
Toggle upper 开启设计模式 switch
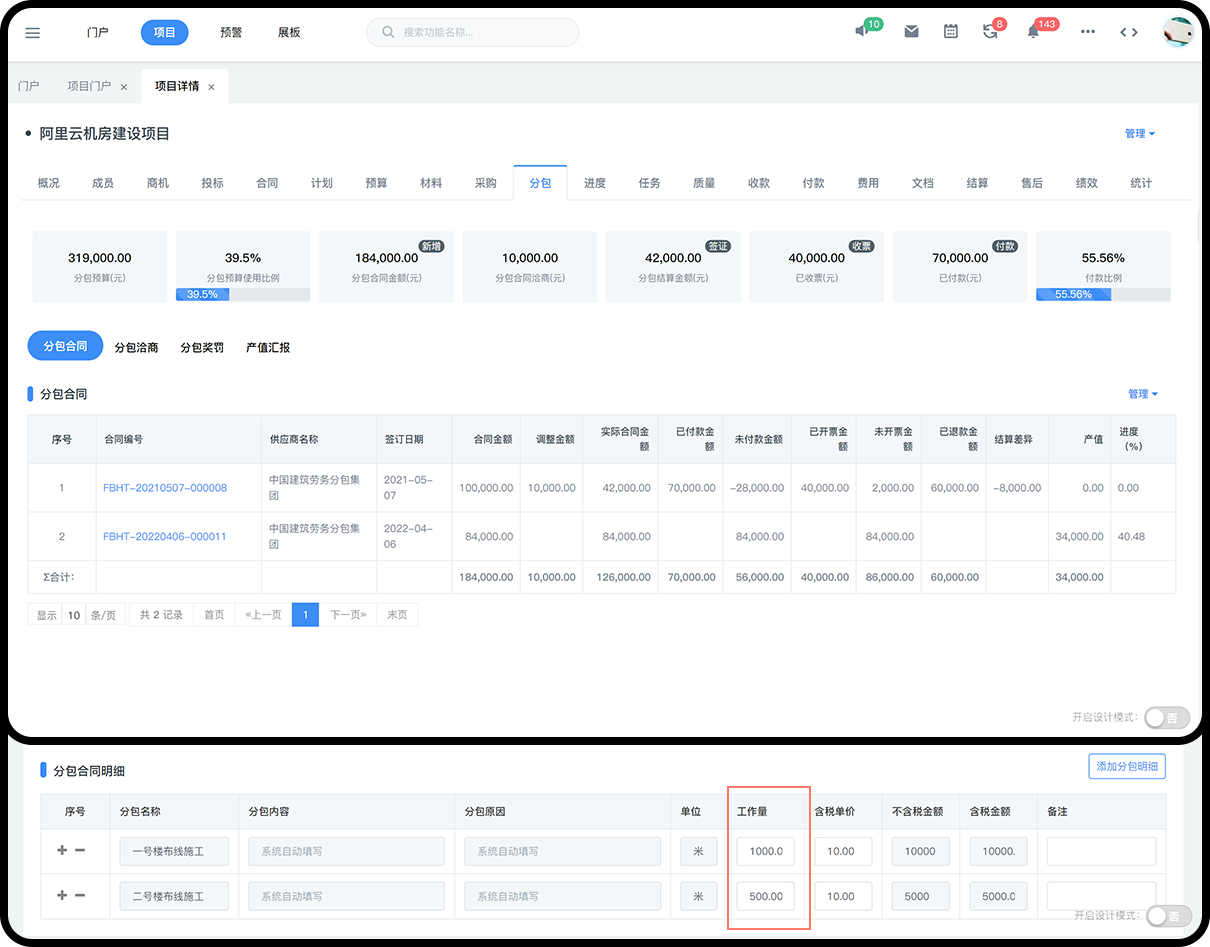point(1166,717)
